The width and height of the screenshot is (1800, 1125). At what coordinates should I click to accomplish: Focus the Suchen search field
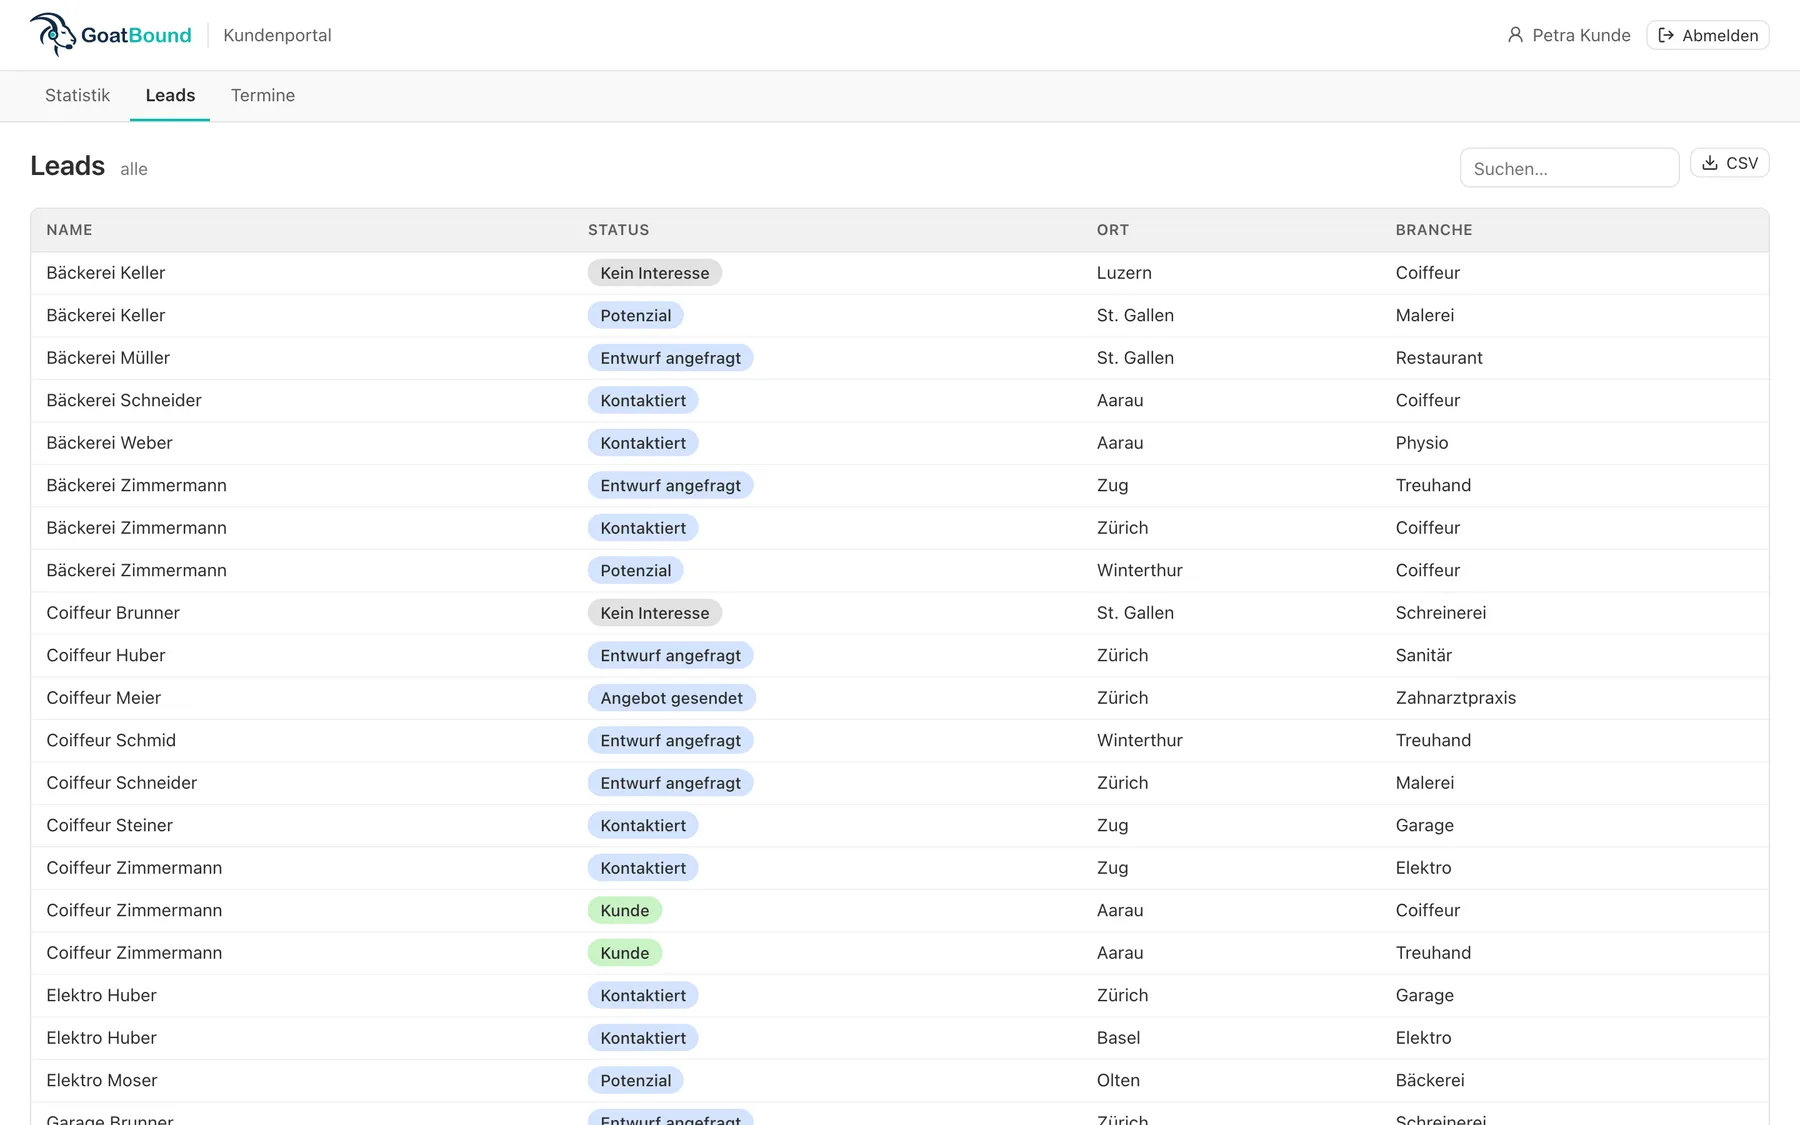tap(1569, 168)
